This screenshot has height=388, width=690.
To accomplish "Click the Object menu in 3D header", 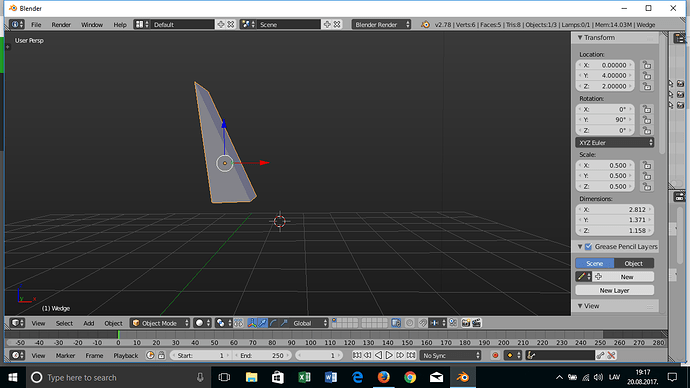I will pos(114,323).
